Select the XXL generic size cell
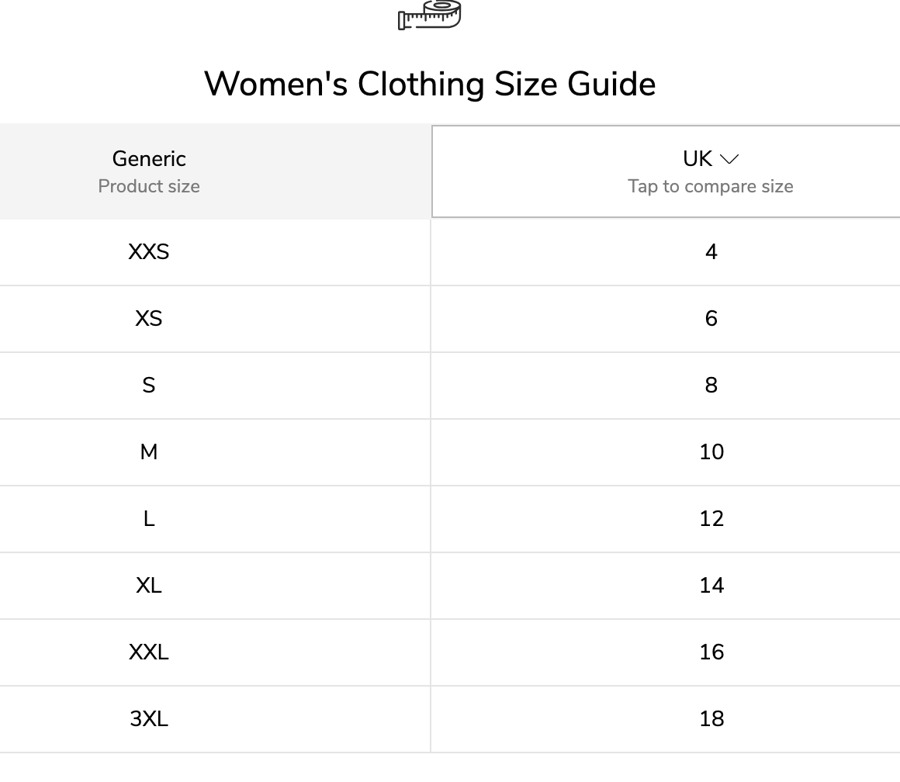This screenshot has height=782, width=900. pyautogui.click(x=149, y=652)
